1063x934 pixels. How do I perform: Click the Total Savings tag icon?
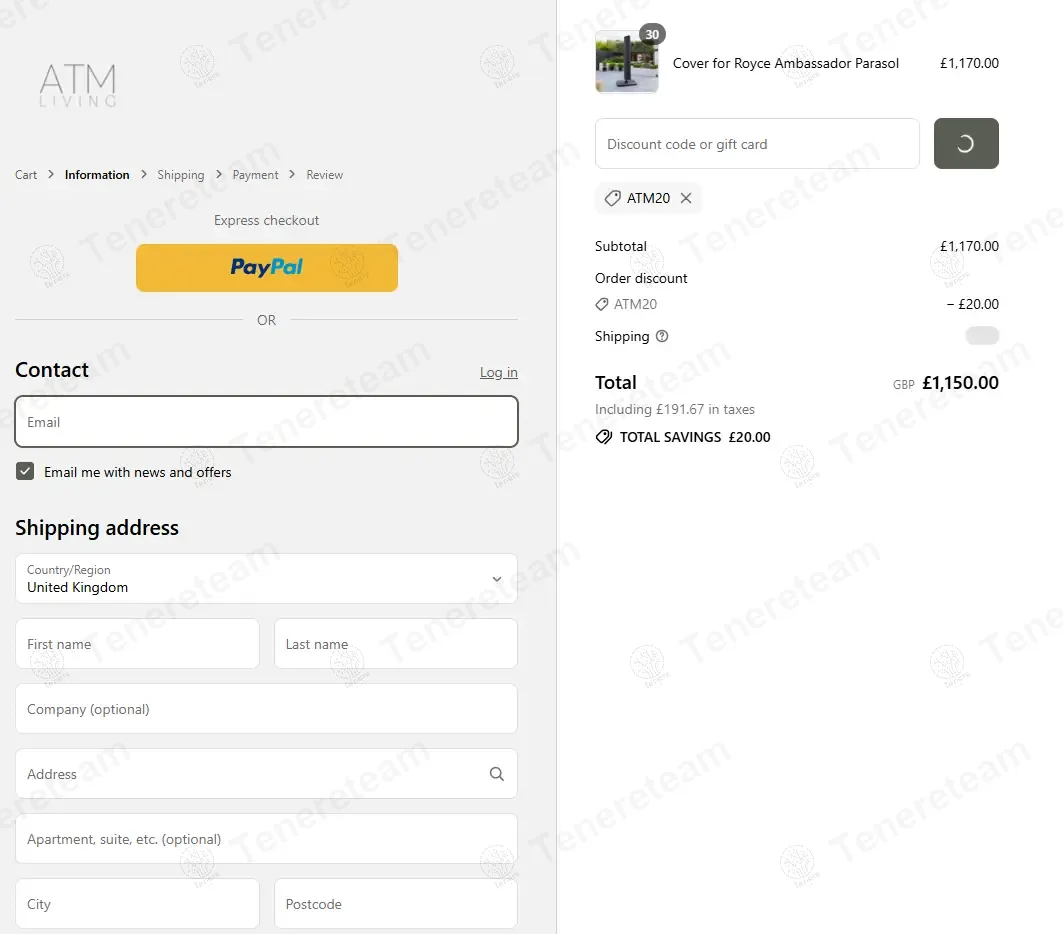[x=604, y=437]
